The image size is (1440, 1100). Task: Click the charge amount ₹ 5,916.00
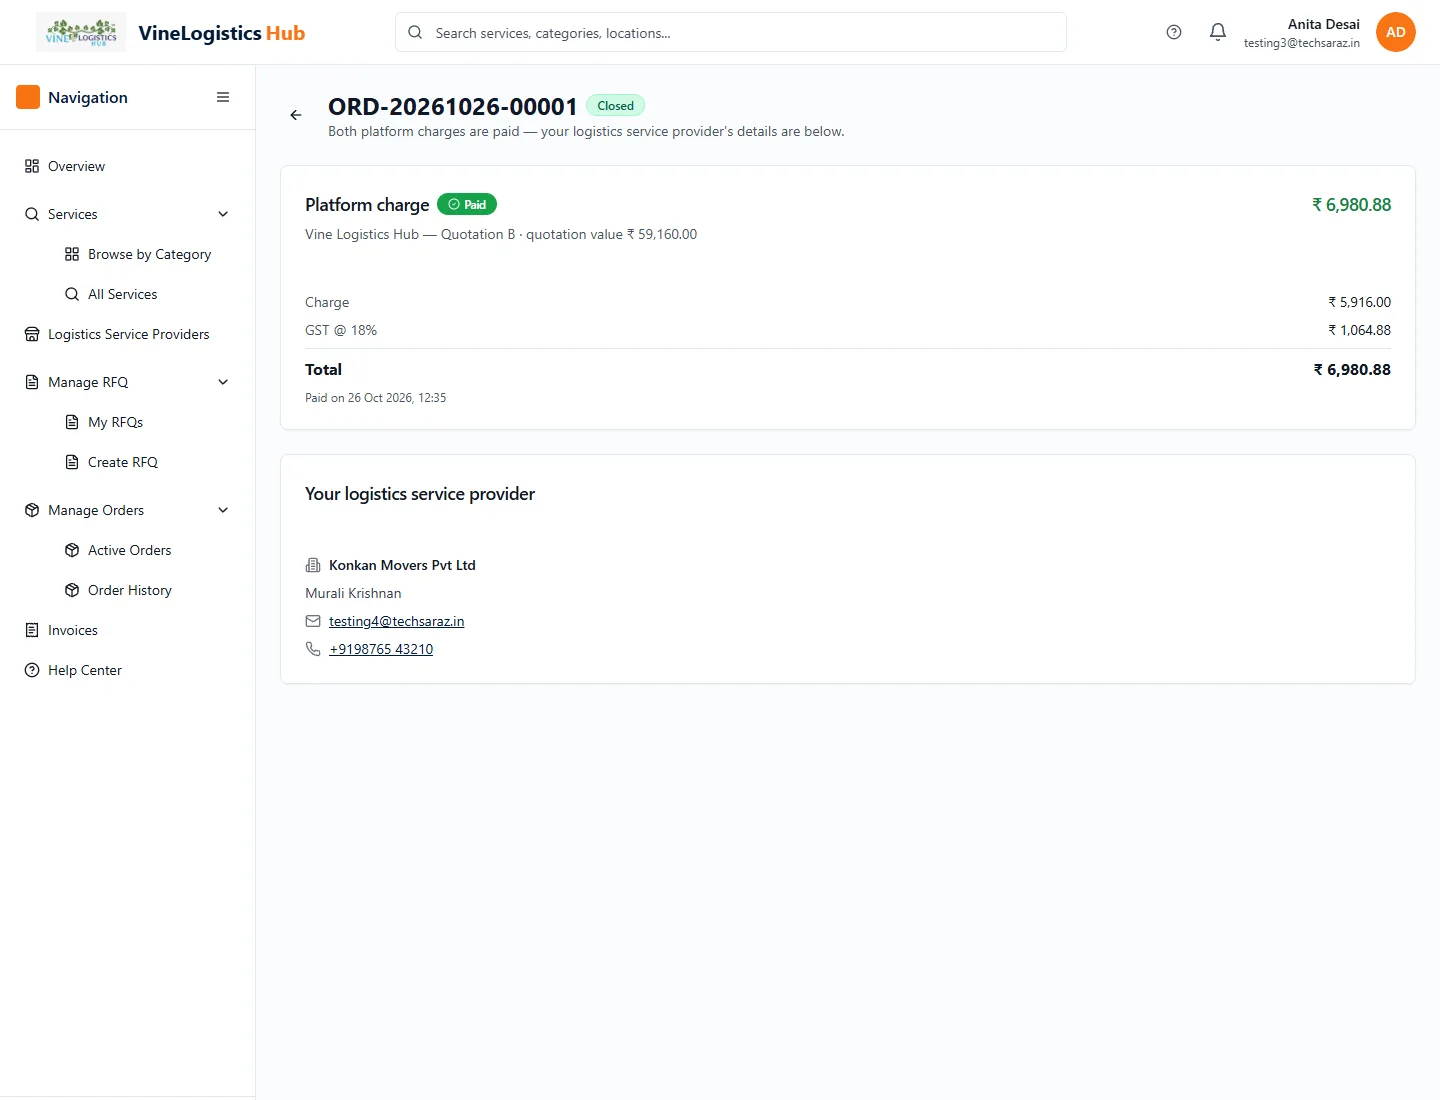coord(1359,302)
